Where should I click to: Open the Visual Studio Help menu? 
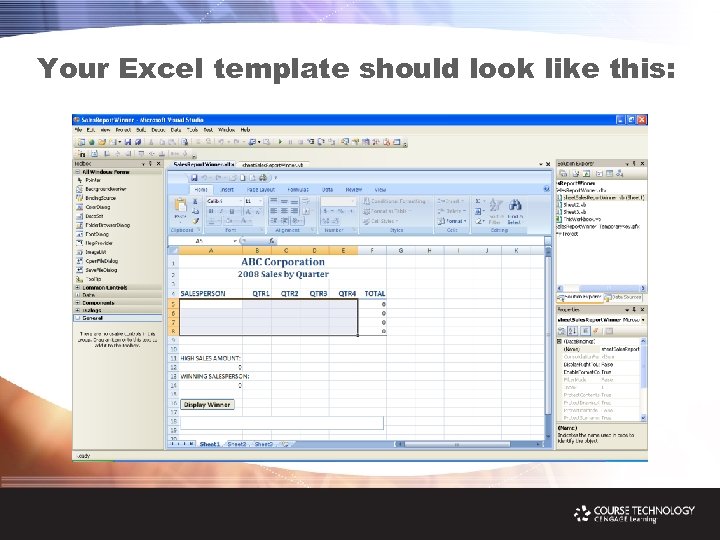click(245, 130)
